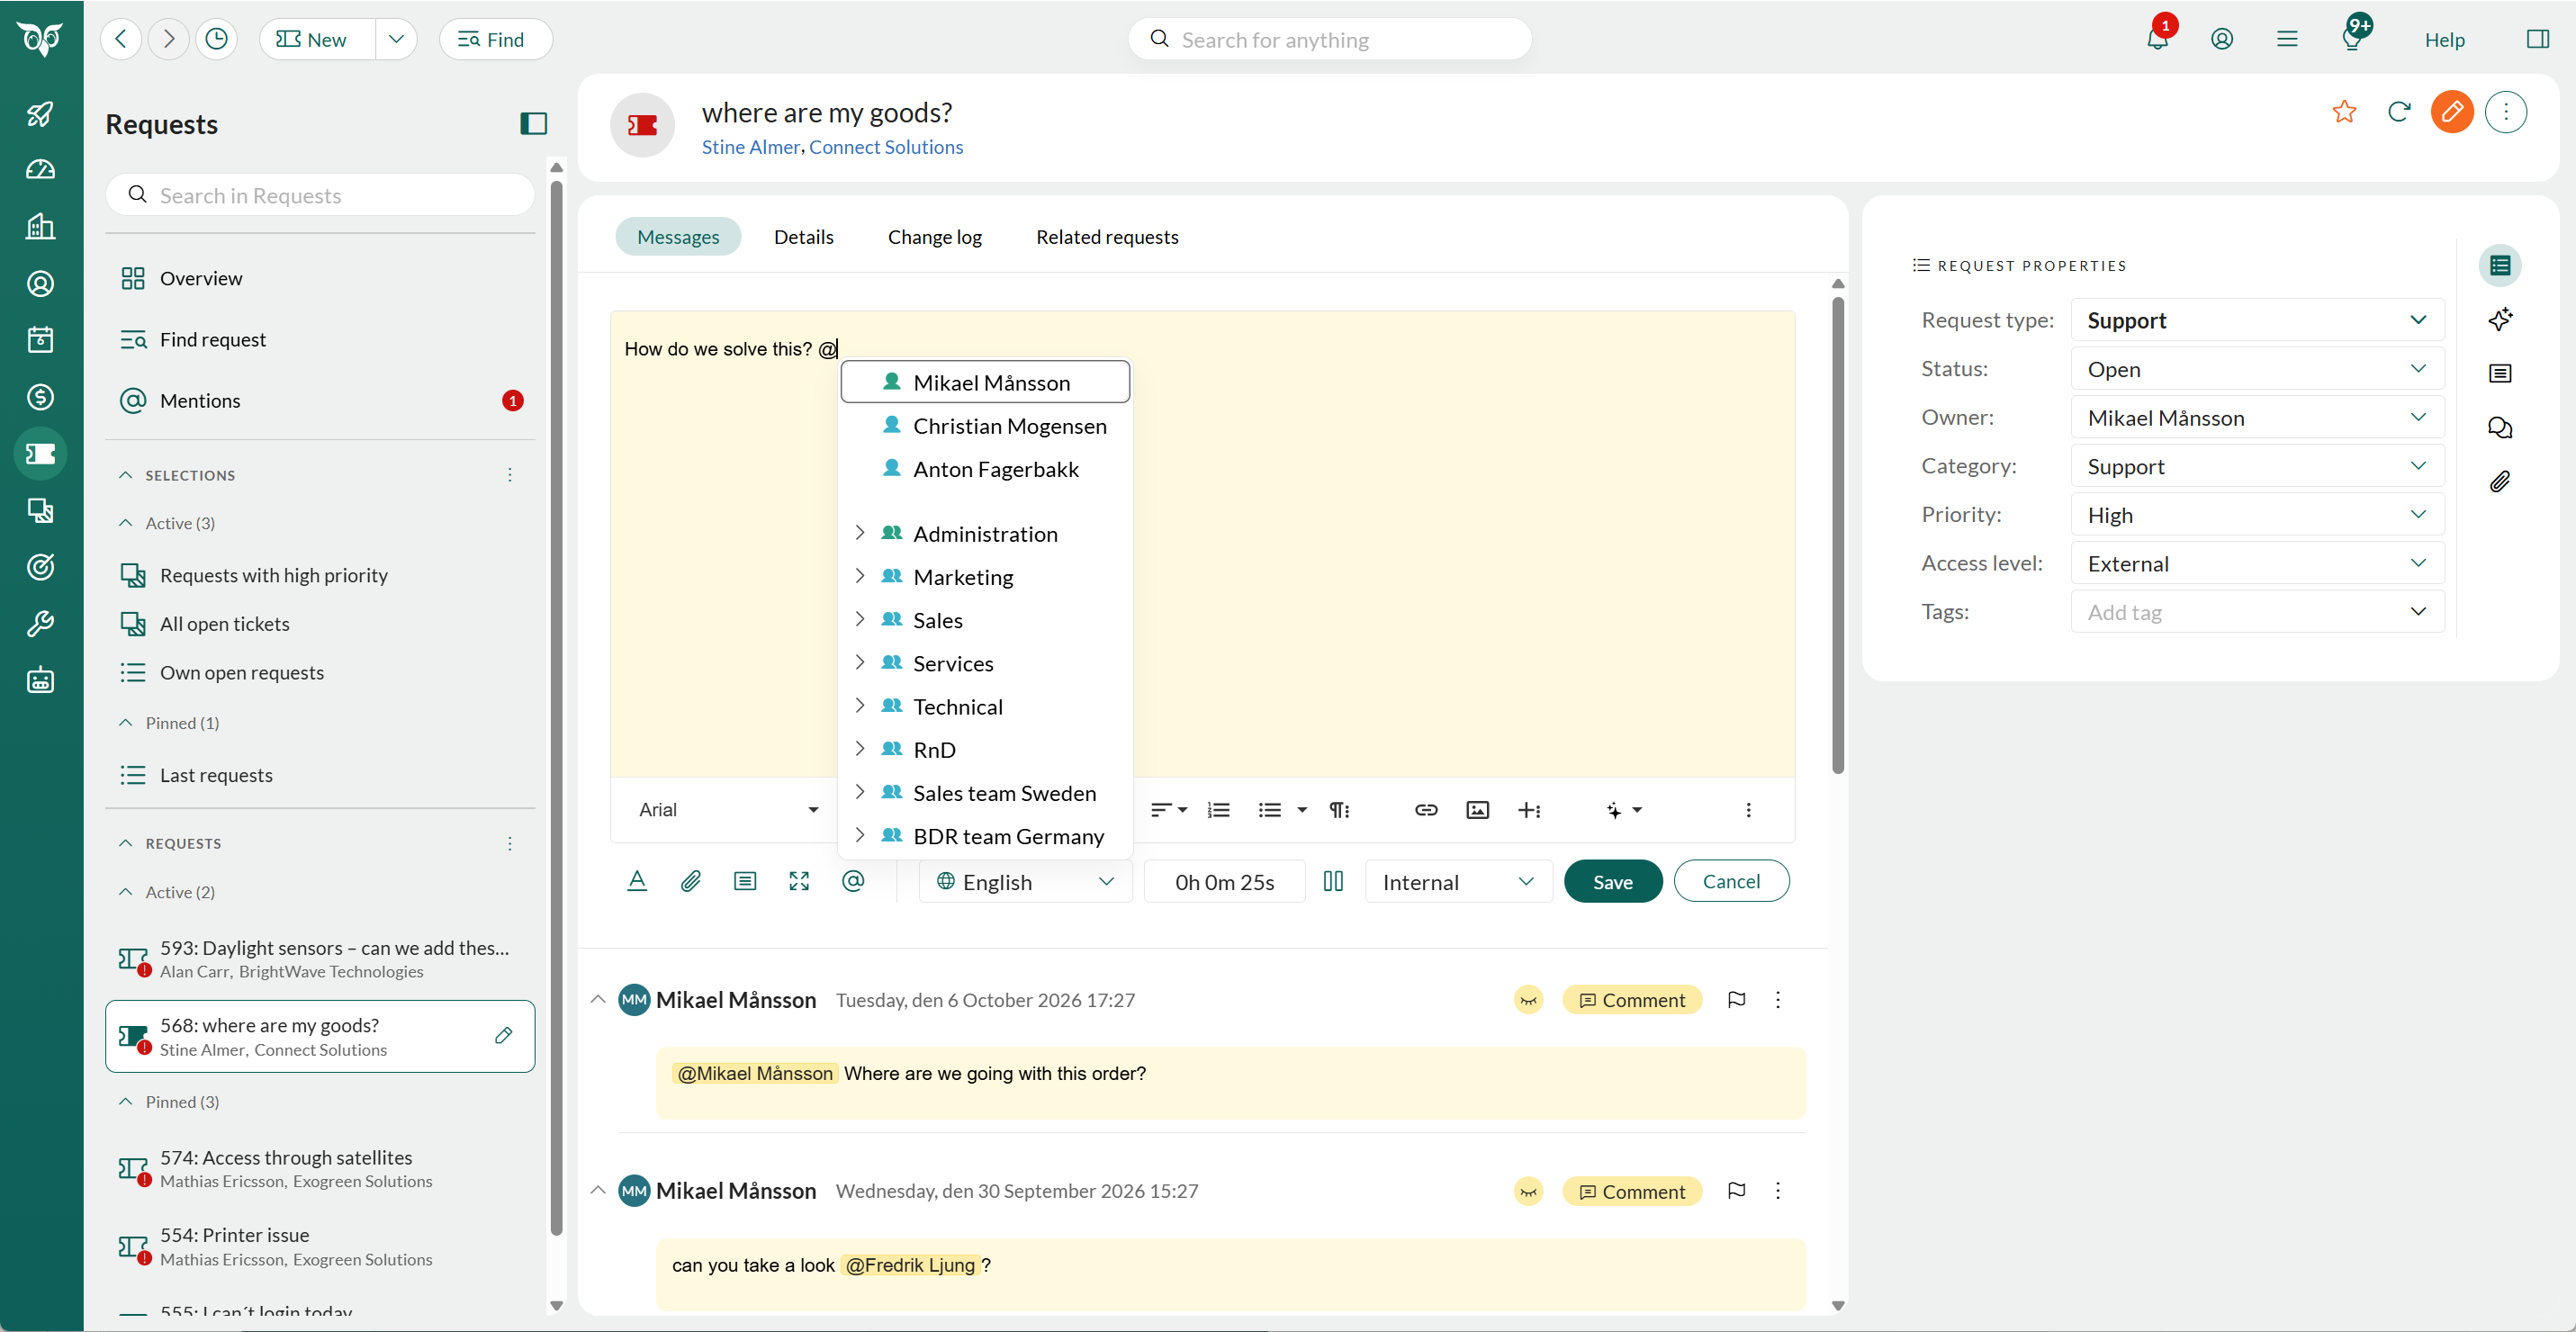Click the mention @ icon below editor

(x=853, y=881)
